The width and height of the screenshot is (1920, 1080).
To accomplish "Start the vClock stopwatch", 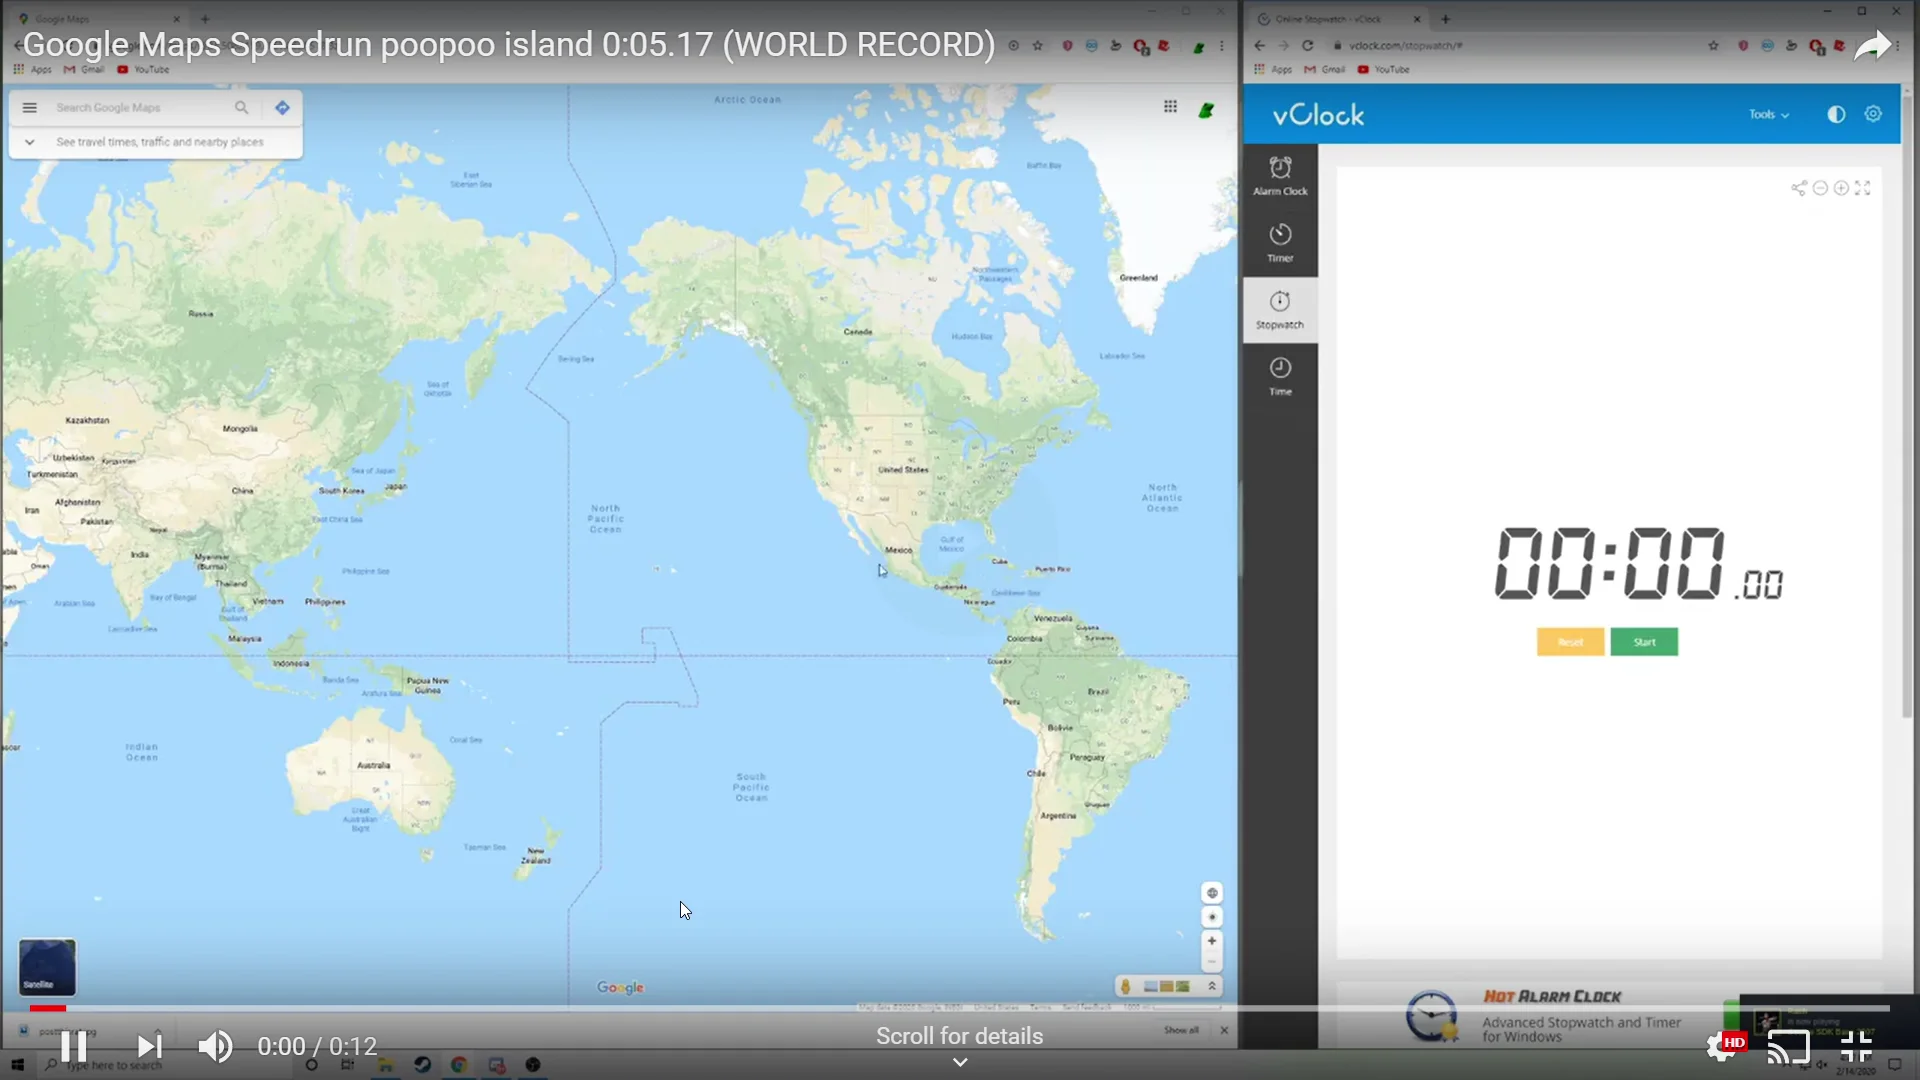I will click(1644, 642).
